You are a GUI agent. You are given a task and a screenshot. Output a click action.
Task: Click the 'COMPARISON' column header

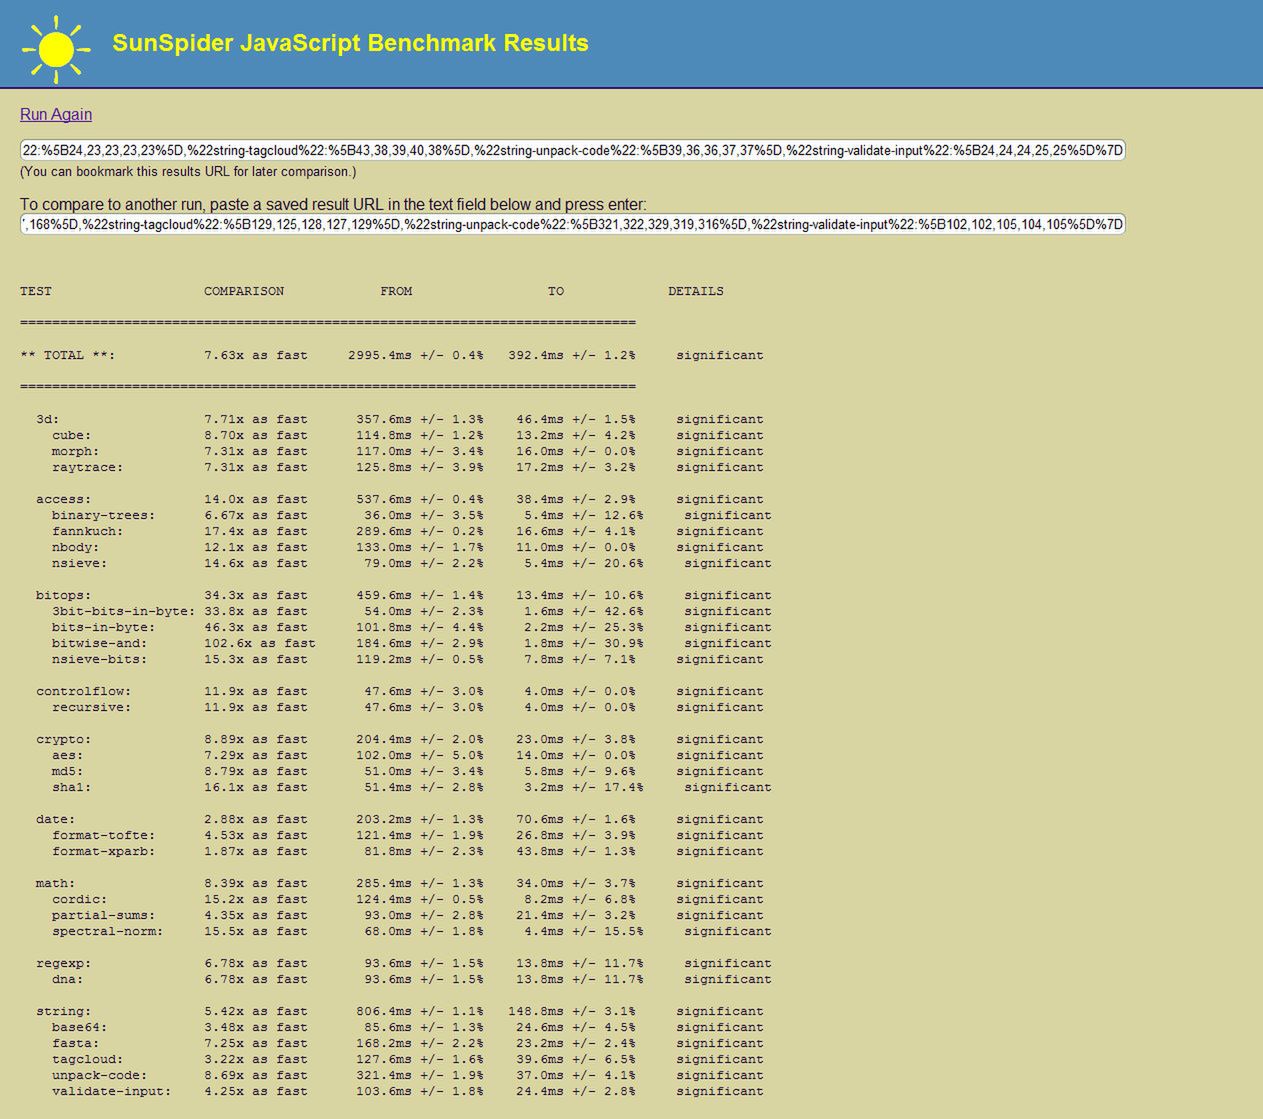(x=244, y=292)
